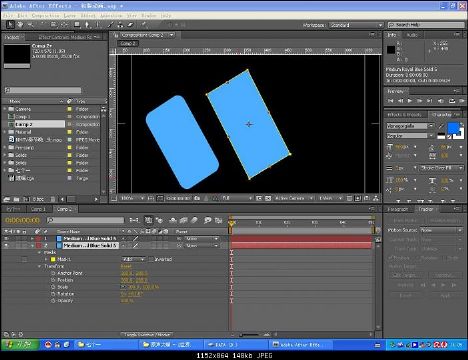Select the Hand tool
Image resolution: width=468 pixels, height=360 pixels.
tap(20, 24)
